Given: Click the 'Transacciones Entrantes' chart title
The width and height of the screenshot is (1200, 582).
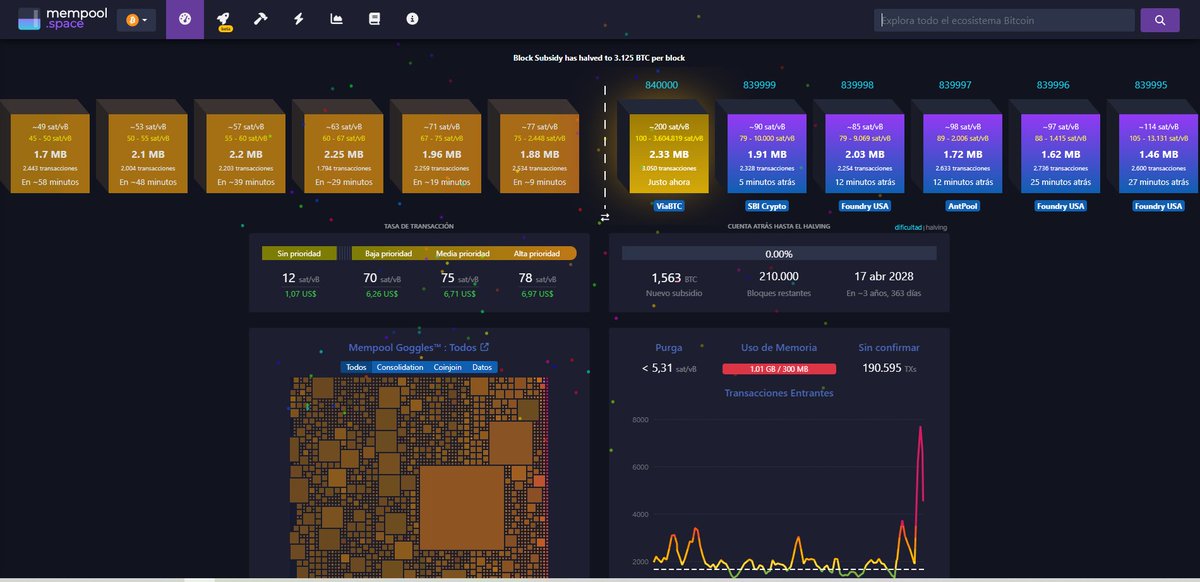Looking at the screenshot, I should 779,393.
